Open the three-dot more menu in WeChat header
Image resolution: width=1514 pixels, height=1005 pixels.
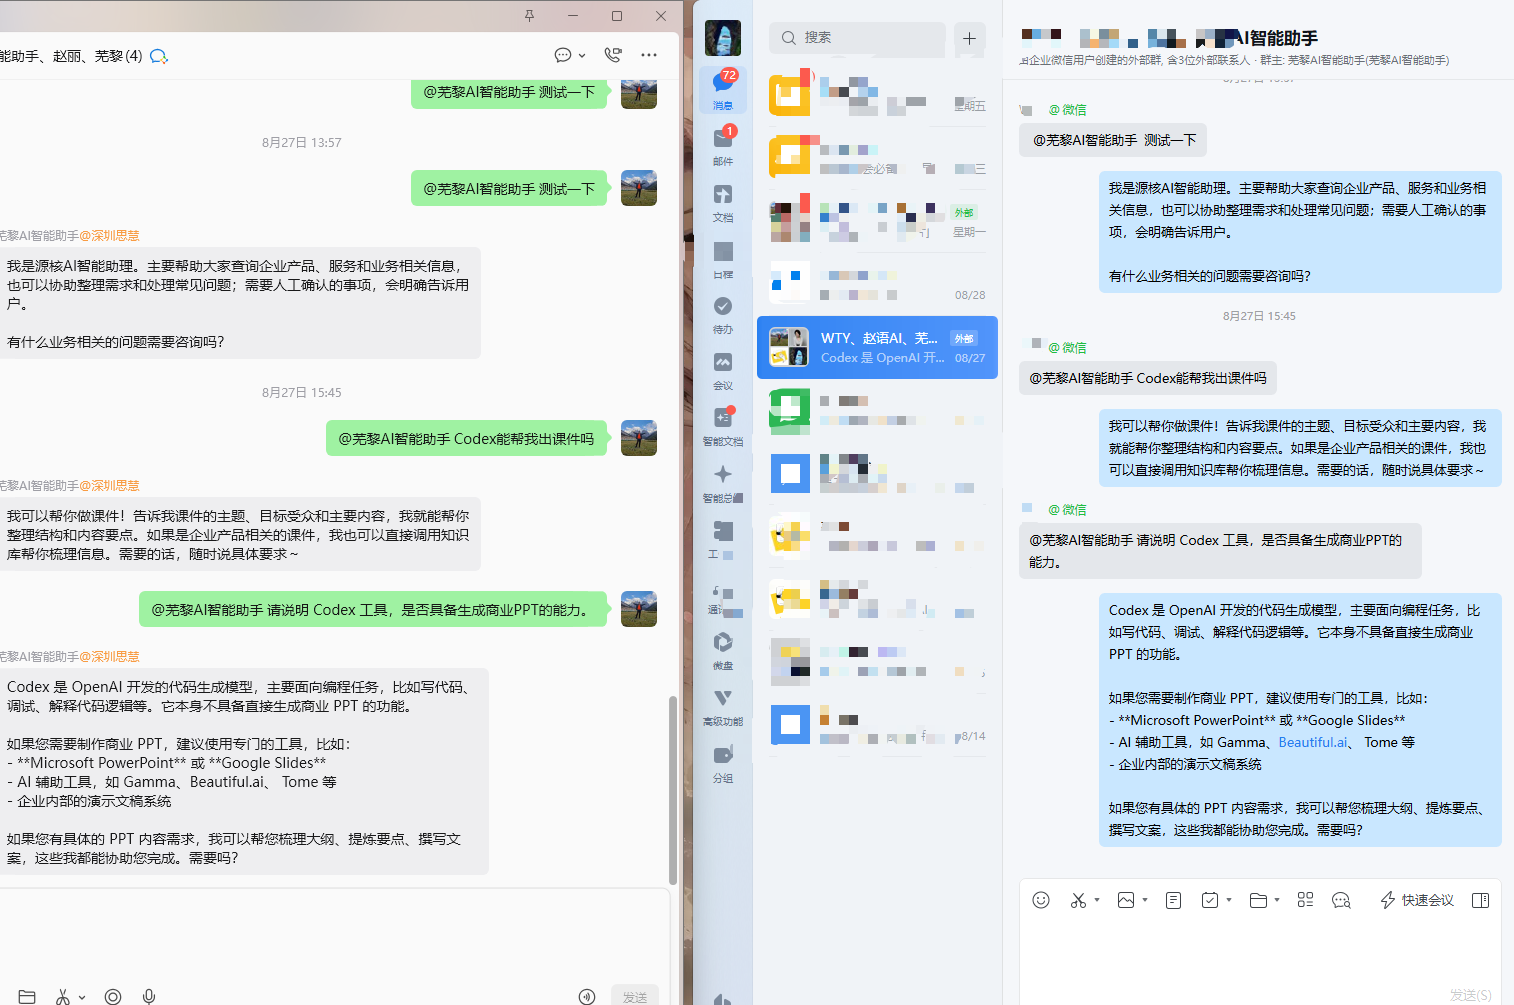pyautogui.click(x=649, y=56)
